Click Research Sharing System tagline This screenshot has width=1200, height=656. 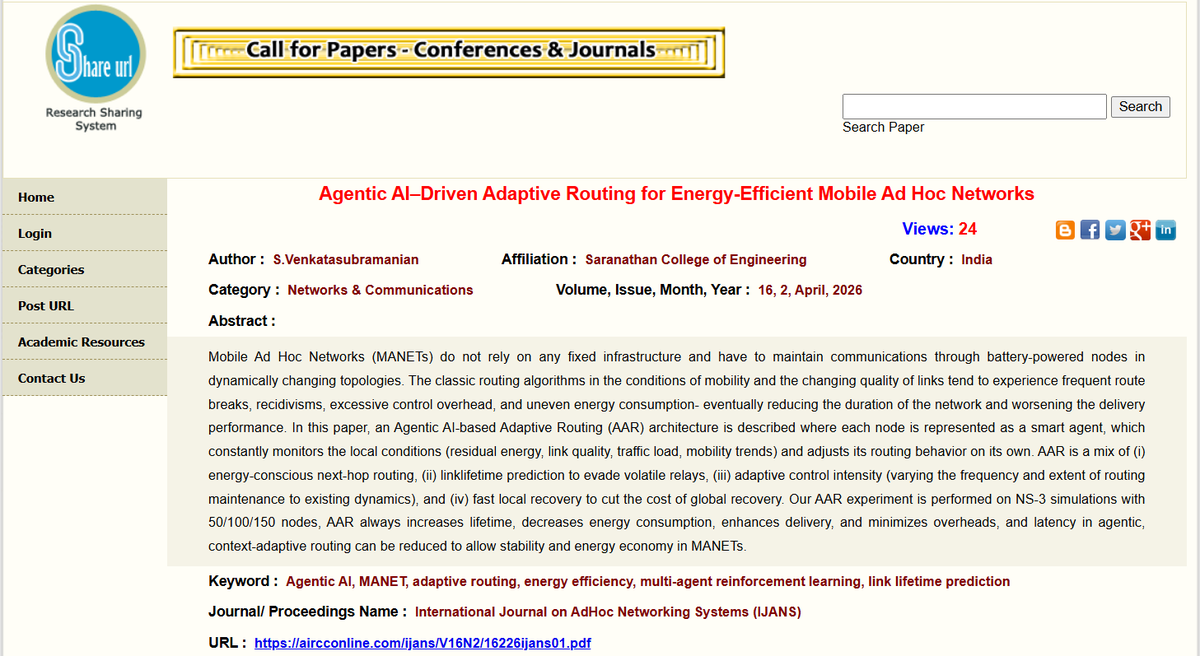click(94, 119)
